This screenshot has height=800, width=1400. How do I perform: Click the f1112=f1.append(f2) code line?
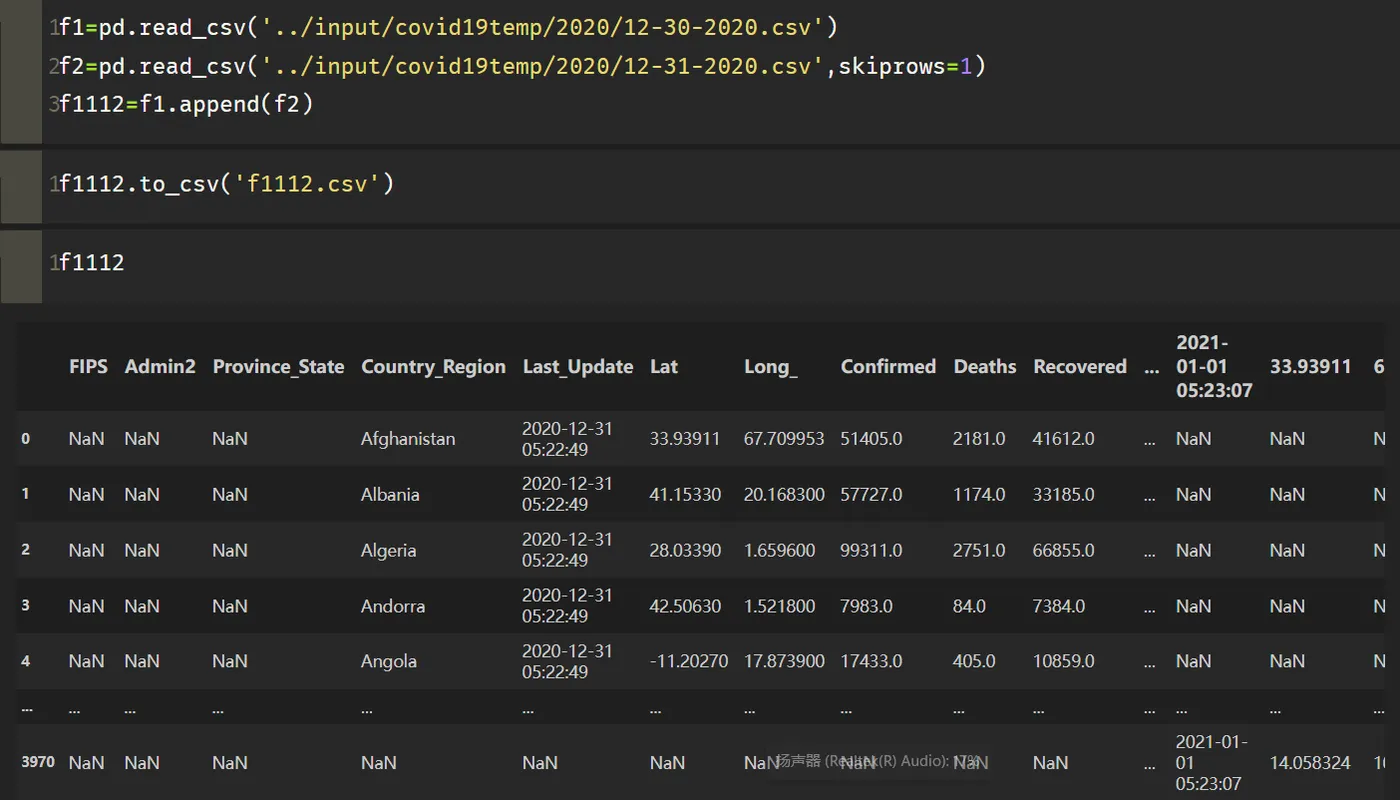pyautogui.click(x=186, y=103)
